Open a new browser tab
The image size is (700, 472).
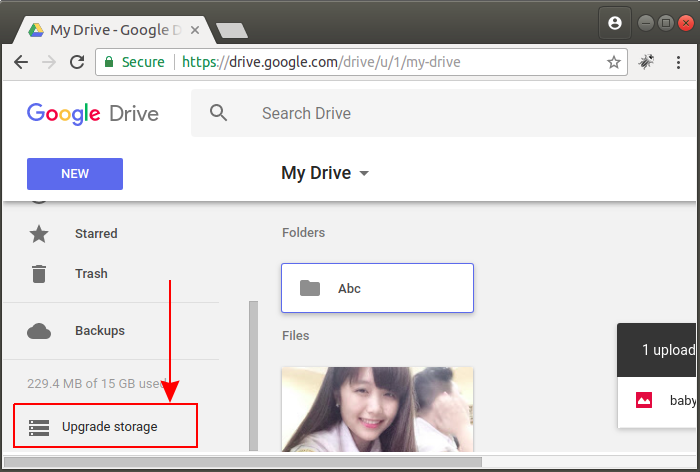point(232,30)
